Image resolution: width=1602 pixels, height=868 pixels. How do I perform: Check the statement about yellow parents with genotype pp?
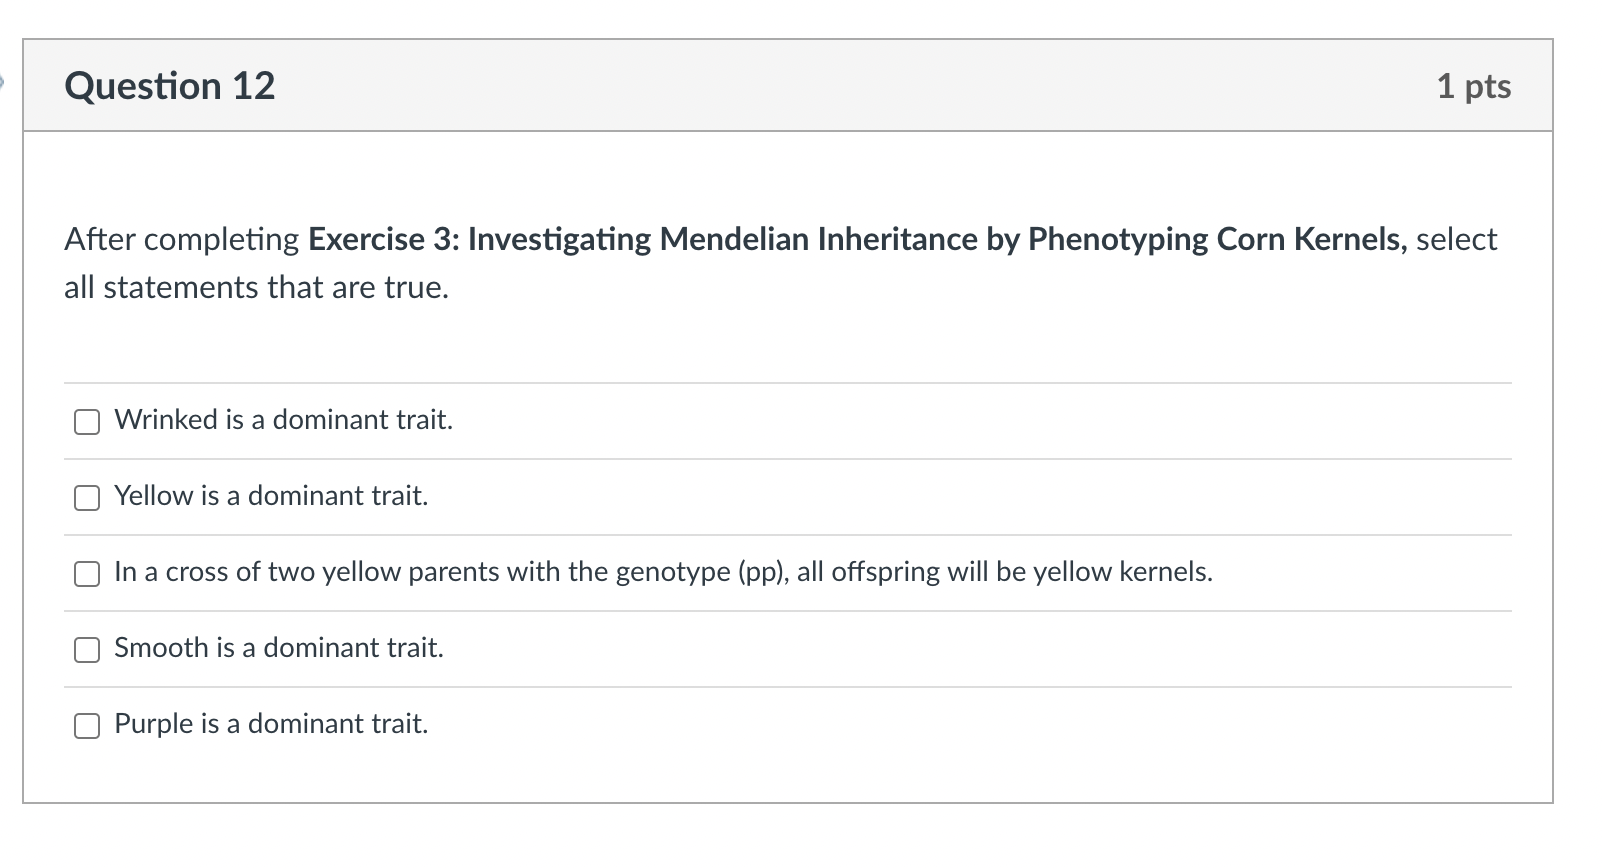tap(87, 574)
